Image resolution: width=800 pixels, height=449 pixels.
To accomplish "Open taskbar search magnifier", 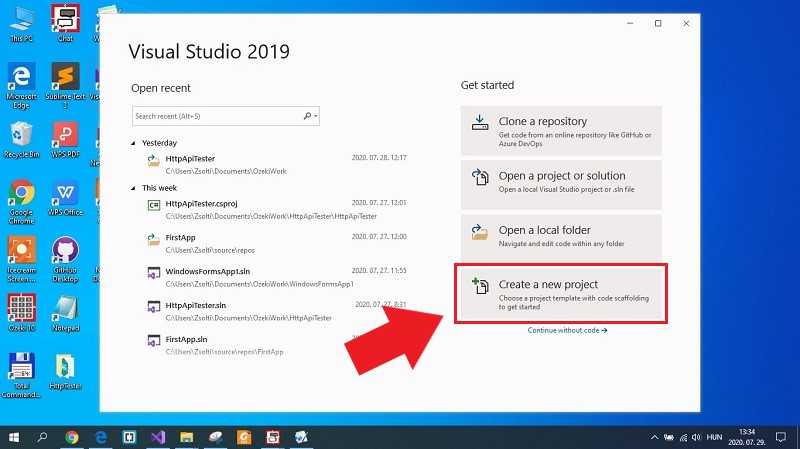I will point(42,437).
